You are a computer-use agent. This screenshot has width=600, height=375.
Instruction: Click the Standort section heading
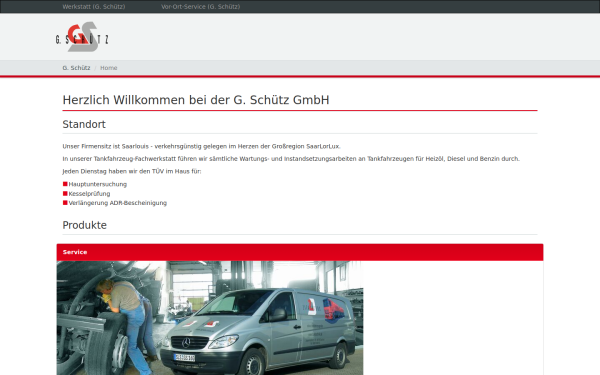(x=84, y=124)
